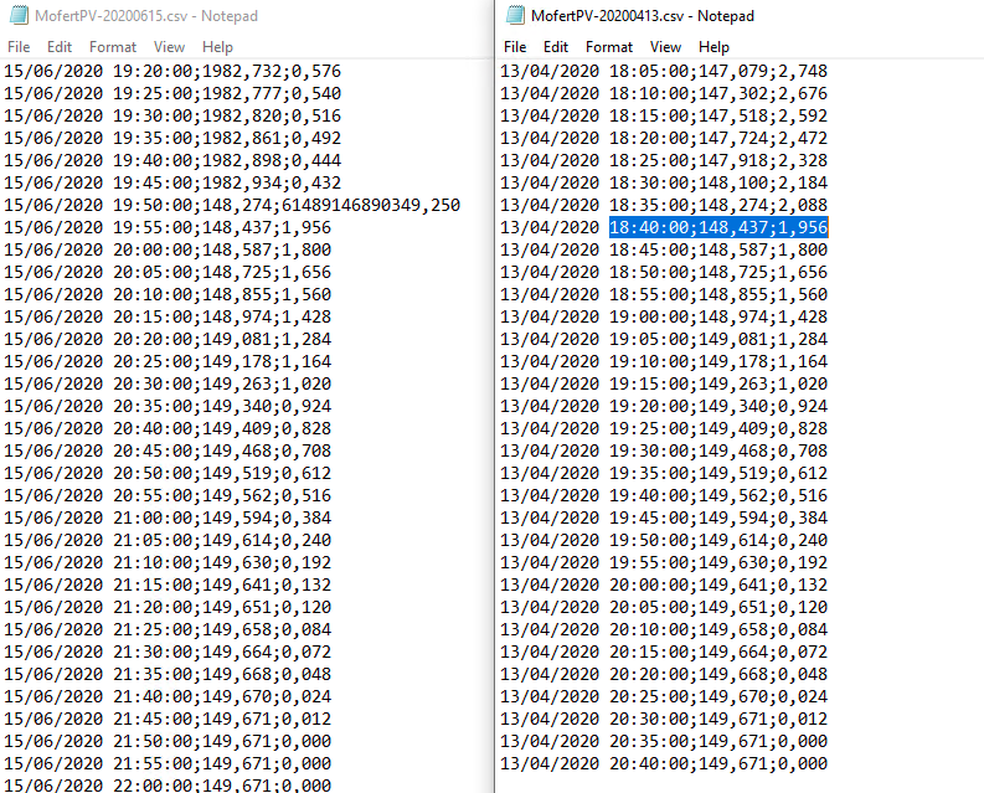This screenshot has width=984, height=793.
Task: Click line 13/04/2020 19:00:00;148,974;1,428
Action: coord(664,317)
